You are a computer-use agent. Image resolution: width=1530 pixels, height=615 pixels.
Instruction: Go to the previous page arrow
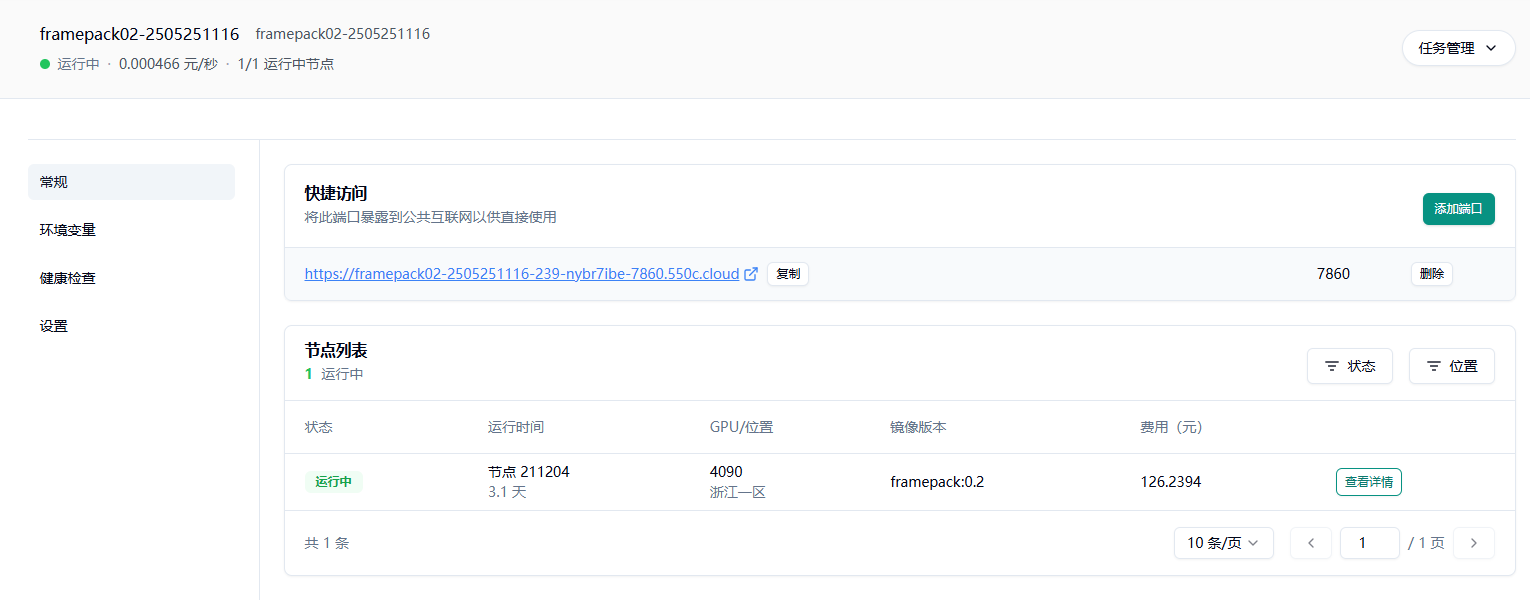click(x=1311, y=543)
